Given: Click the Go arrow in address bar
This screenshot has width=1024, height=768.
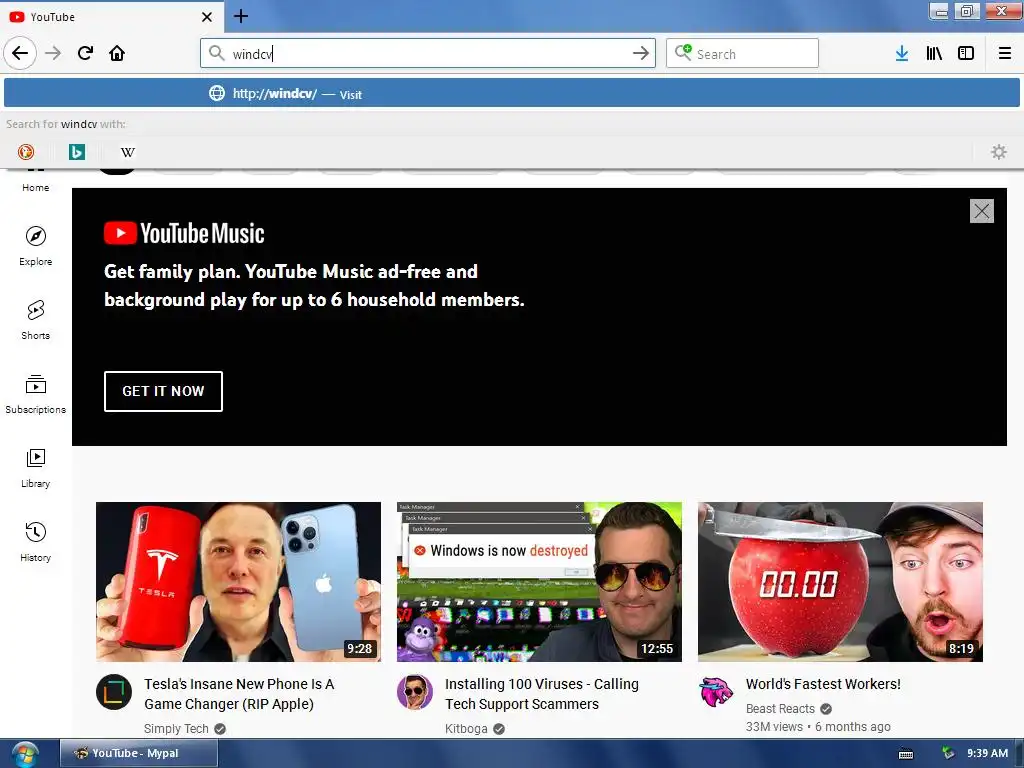Looking at the screenshot, I should coord(641,53).
